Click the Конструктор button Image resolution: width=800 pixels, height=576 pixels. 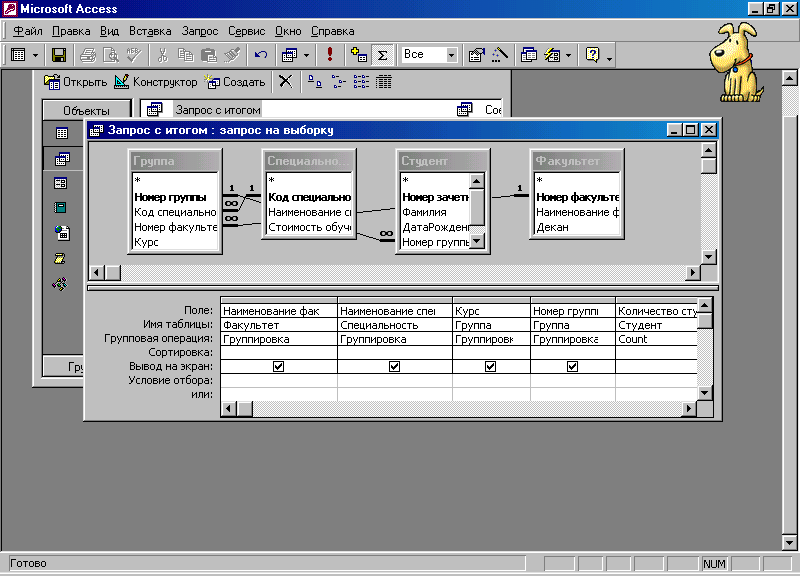[x=156, y=82]
